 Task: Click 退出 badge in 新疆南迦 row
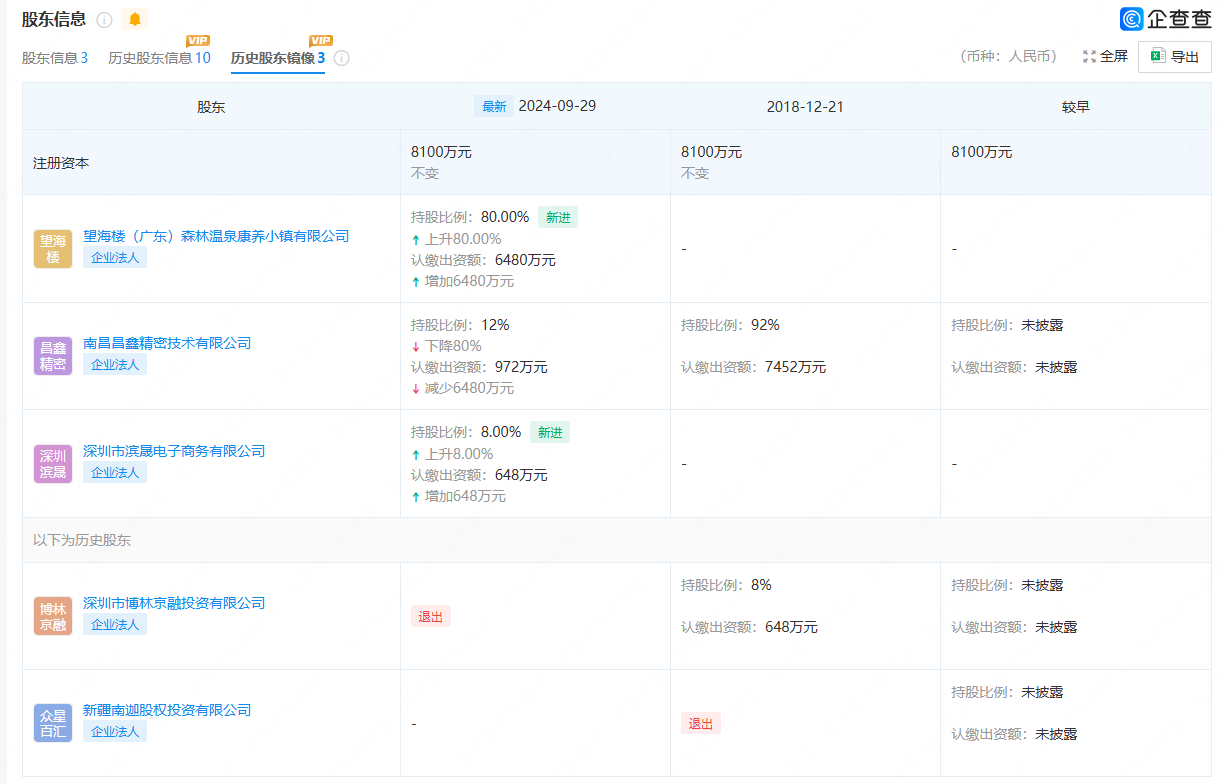click(x=701, y=724)
